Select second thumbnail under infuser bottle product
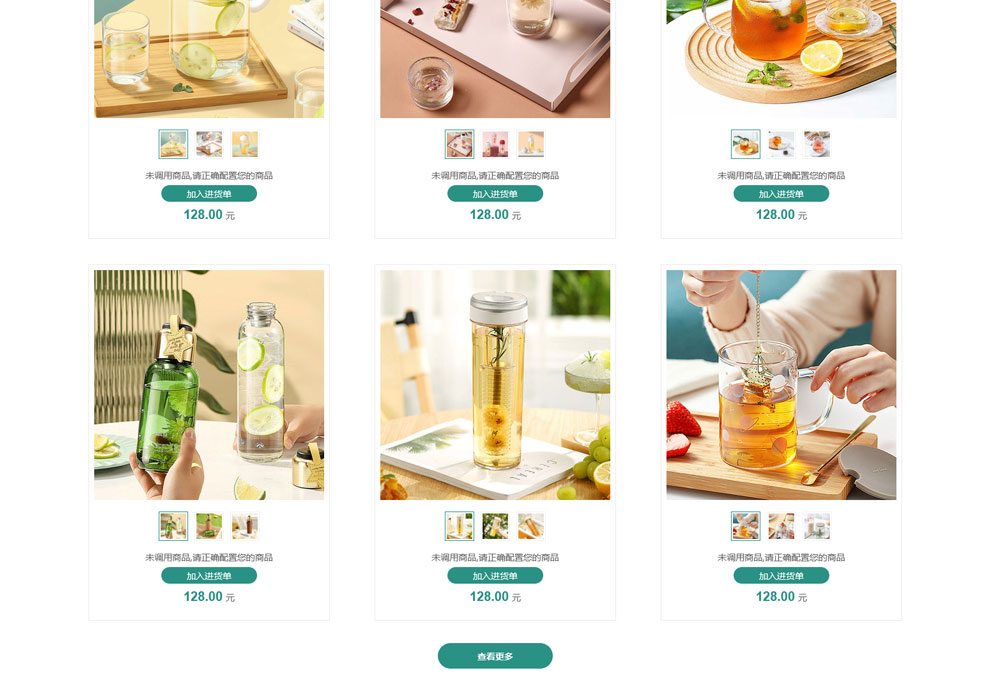This screenshot has width=990, height=680. tap(495, 526)
